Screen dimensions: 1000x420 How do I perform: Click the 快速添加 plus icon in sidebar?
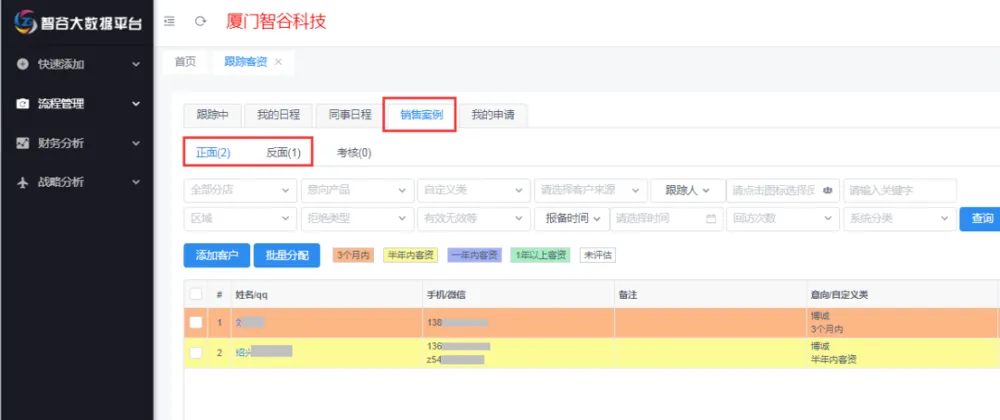(x=22, y=64)
